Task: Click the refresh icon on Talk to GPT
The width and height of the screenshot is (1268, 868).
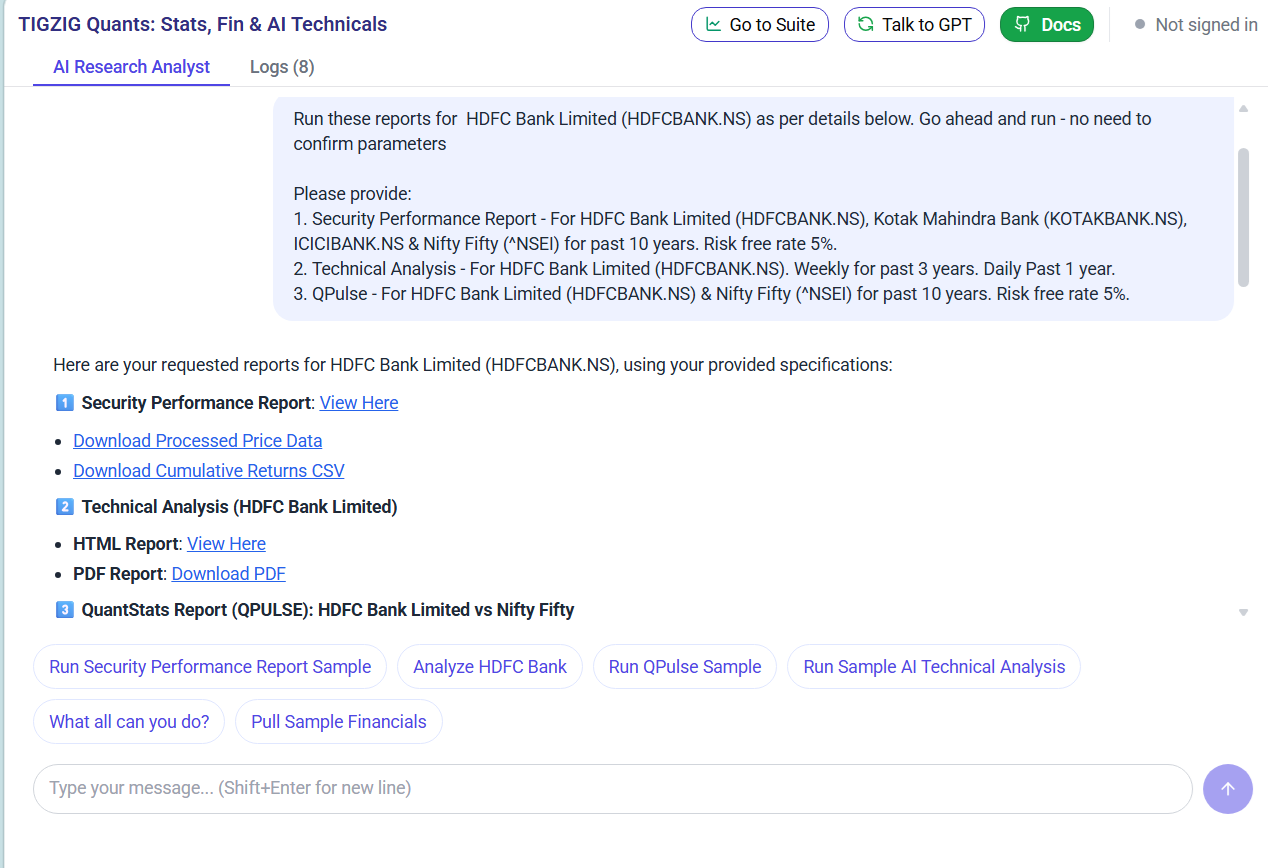Action: pos(866,25)
